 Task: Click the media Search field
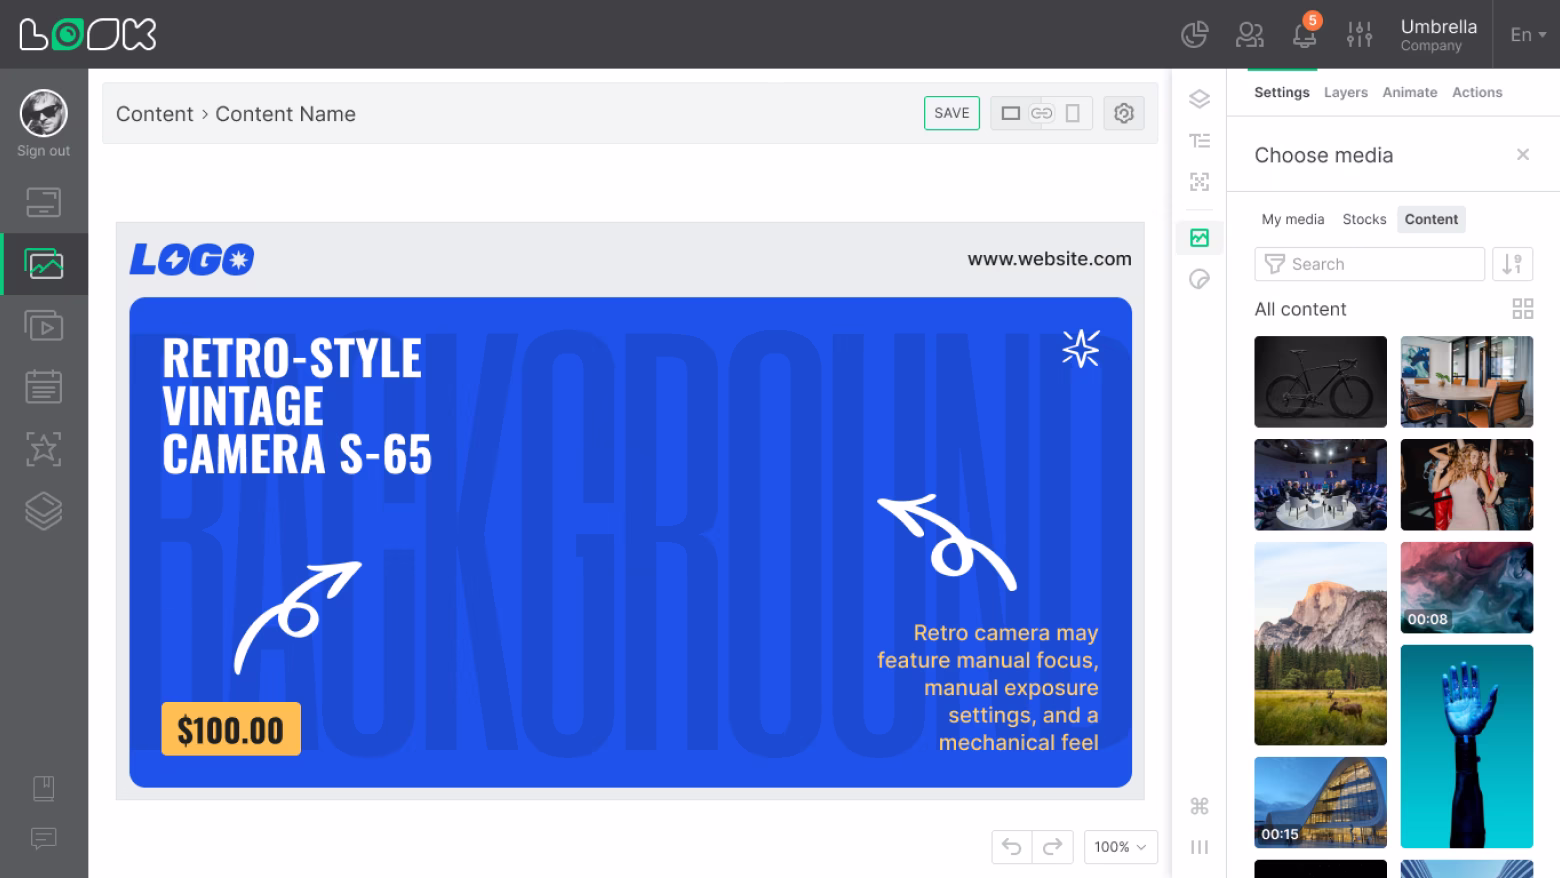1369,264
